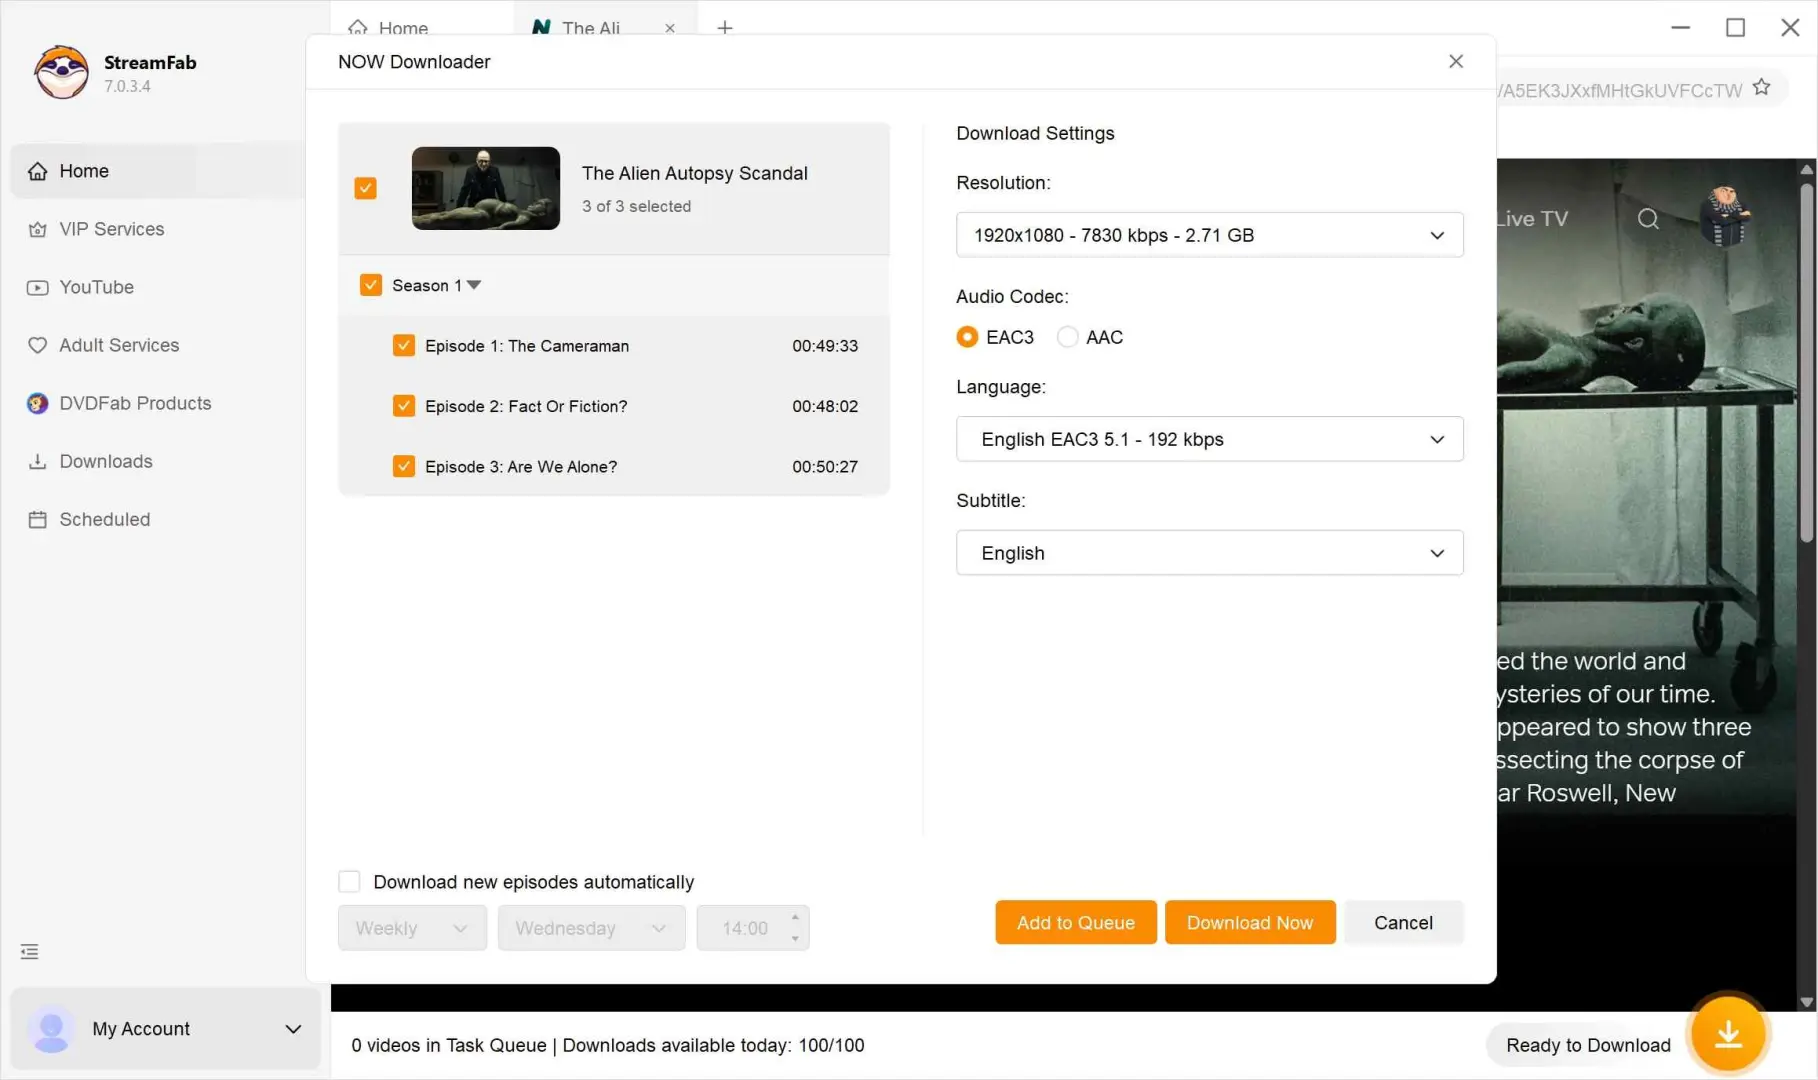
Task: Click Add to Queue button
Action: pos(1076,922)
